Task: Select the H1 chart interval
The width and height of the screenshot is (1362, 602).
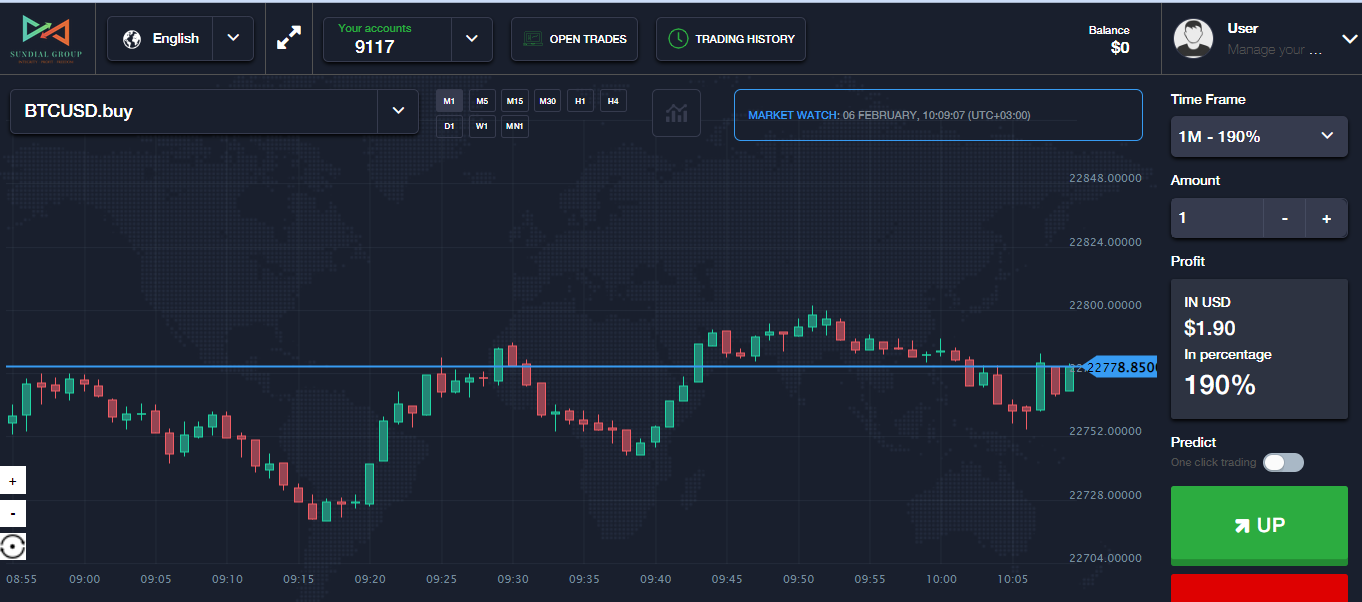Action: pos(580,101)
